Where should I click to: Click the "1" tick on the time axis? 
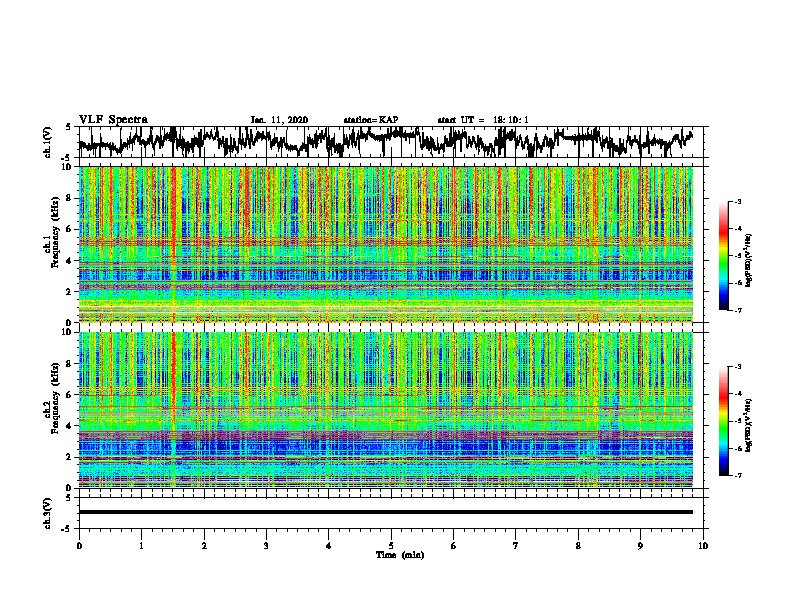pyautogui.click(x=141, y=546)
